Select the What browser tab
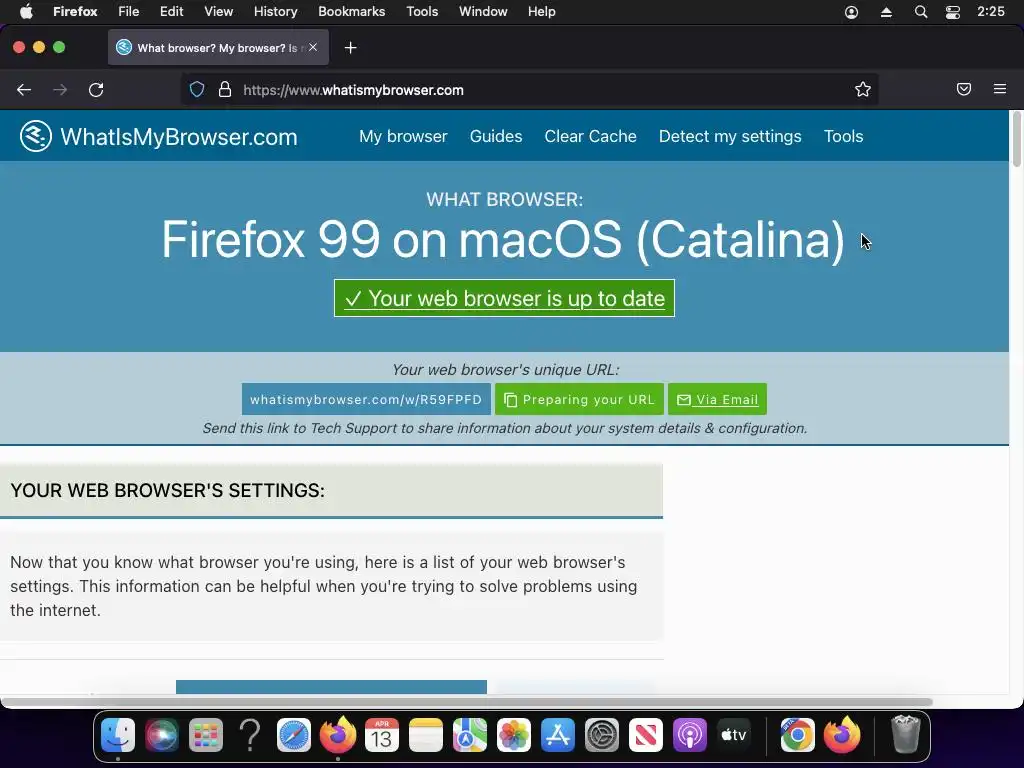 coord(218,48)
